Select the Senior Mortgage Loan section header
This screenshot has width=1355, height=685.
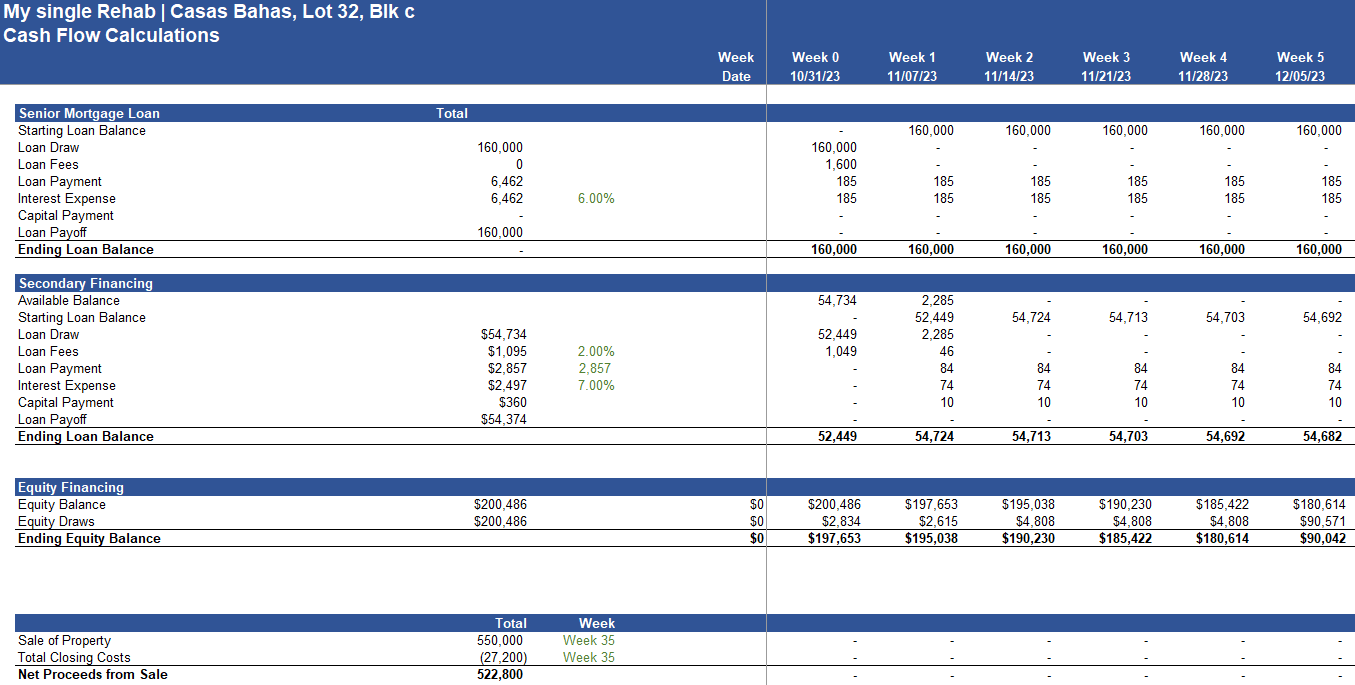(89, 113)
